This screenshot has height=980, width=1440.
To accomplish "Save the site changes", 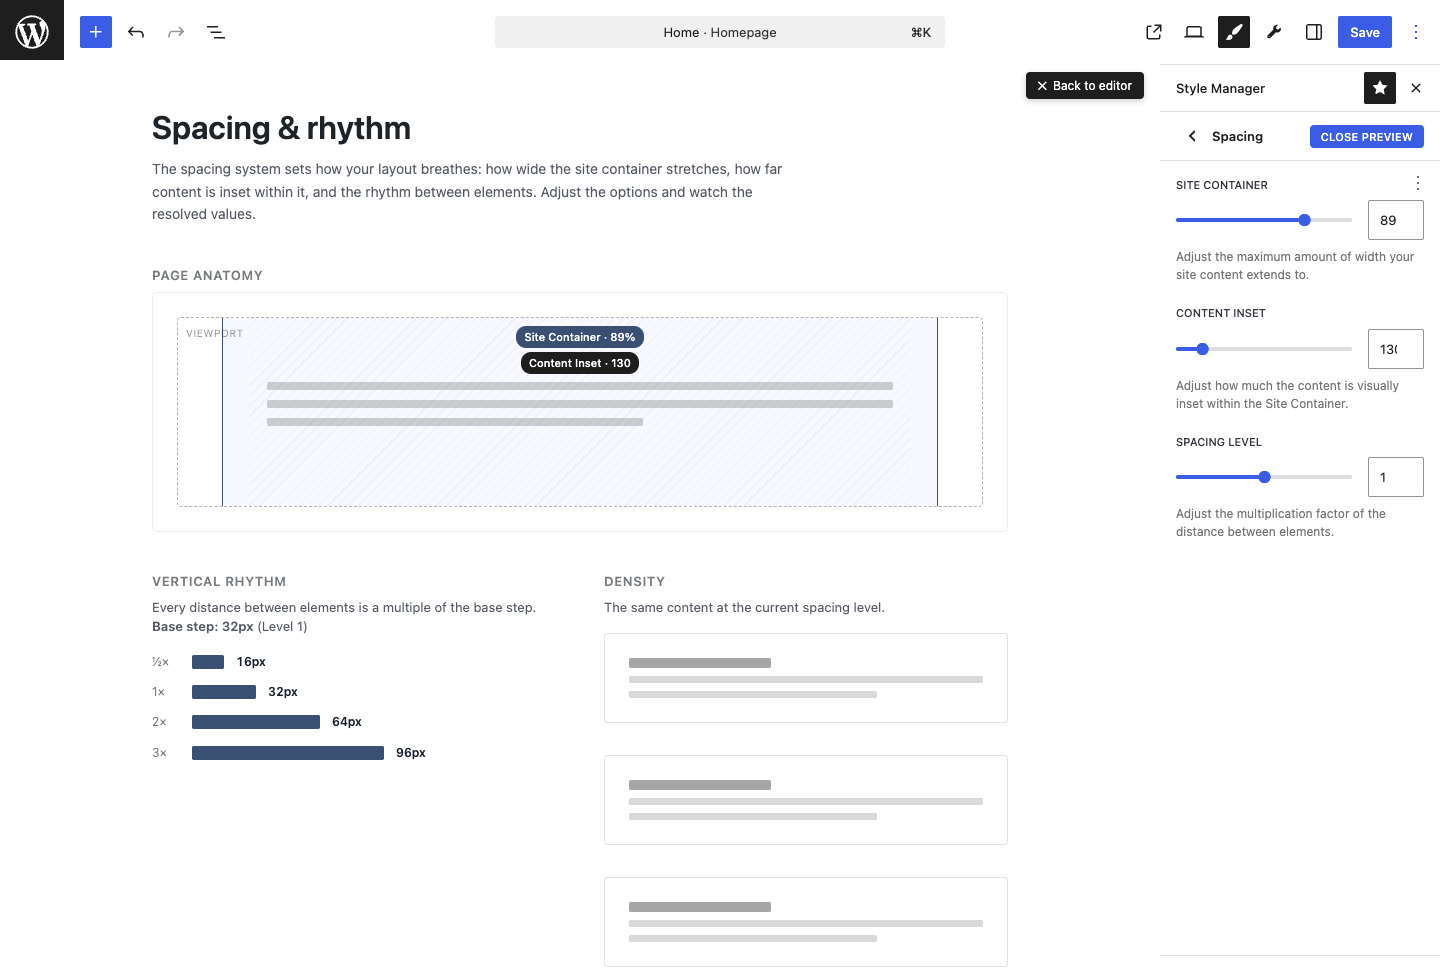I will (x=1365, y=32).
